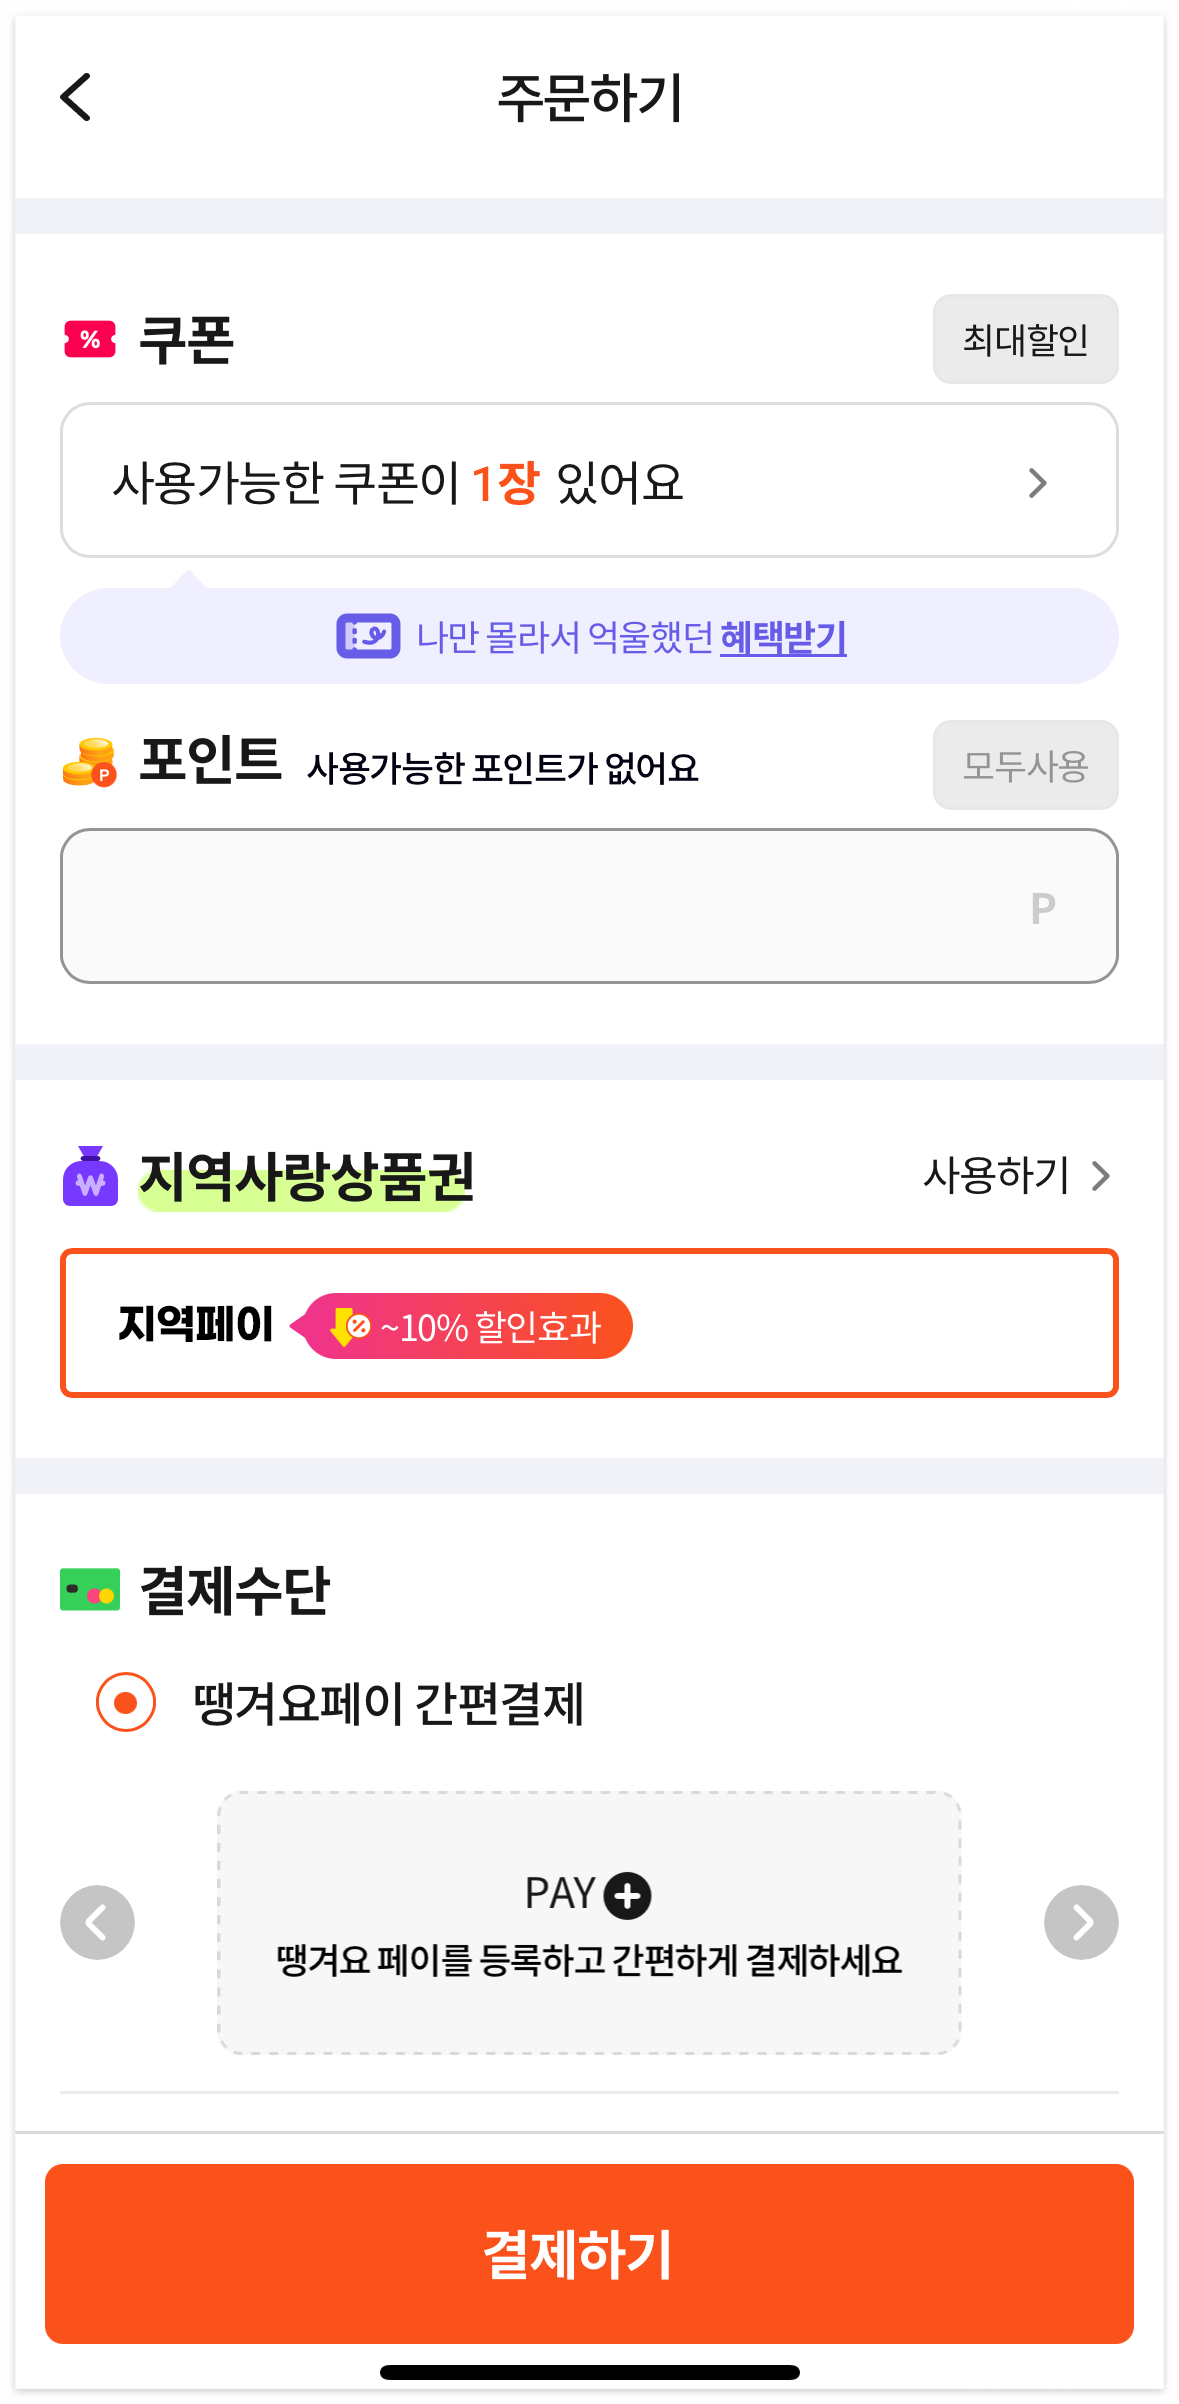1179x2404 pixels.
Task: Expand the available coupon list chevron
Action: pos(1038,481)
